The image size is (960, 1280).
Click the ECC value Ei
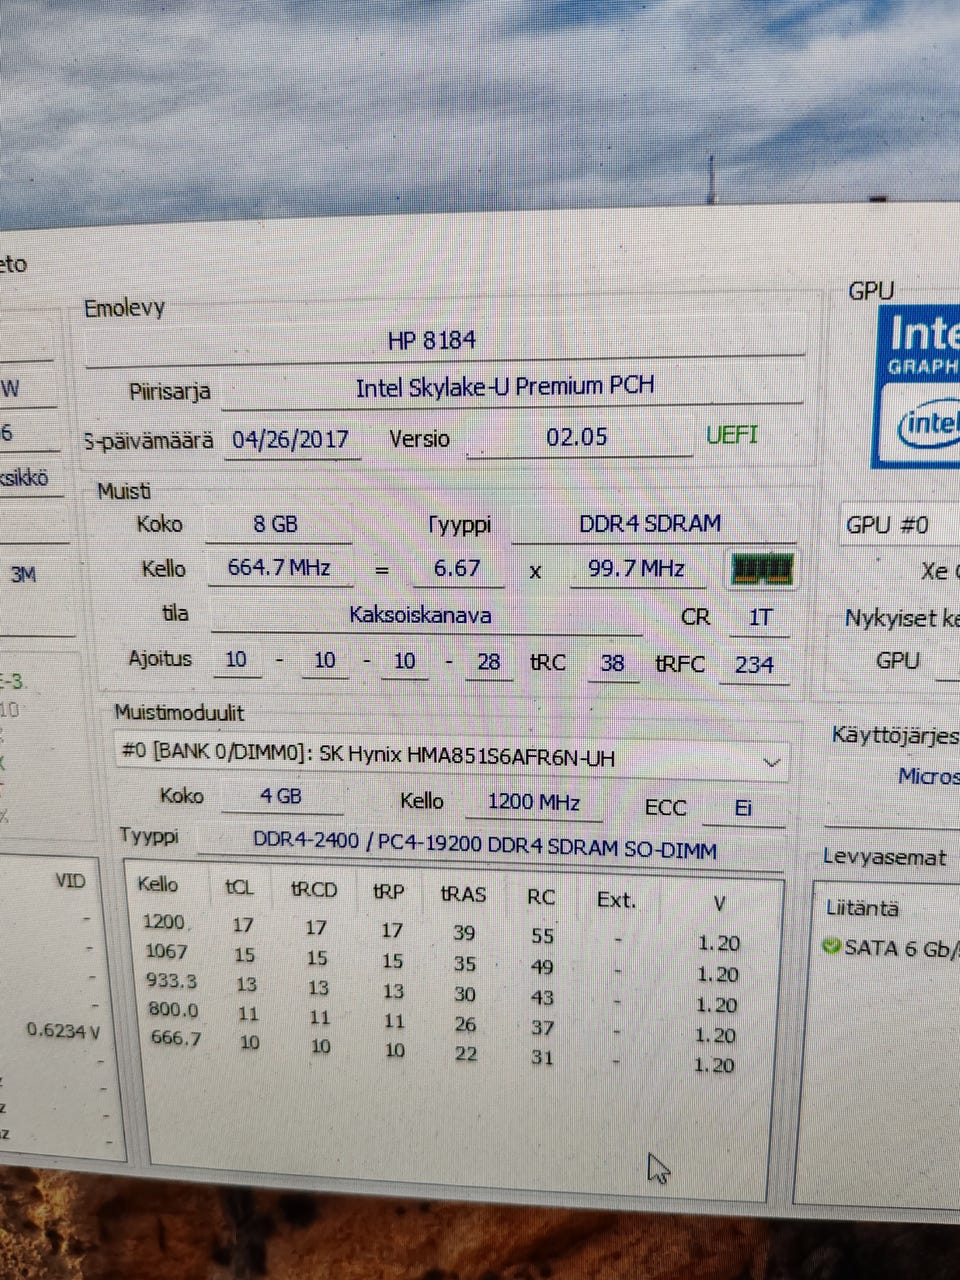(743, 808)
